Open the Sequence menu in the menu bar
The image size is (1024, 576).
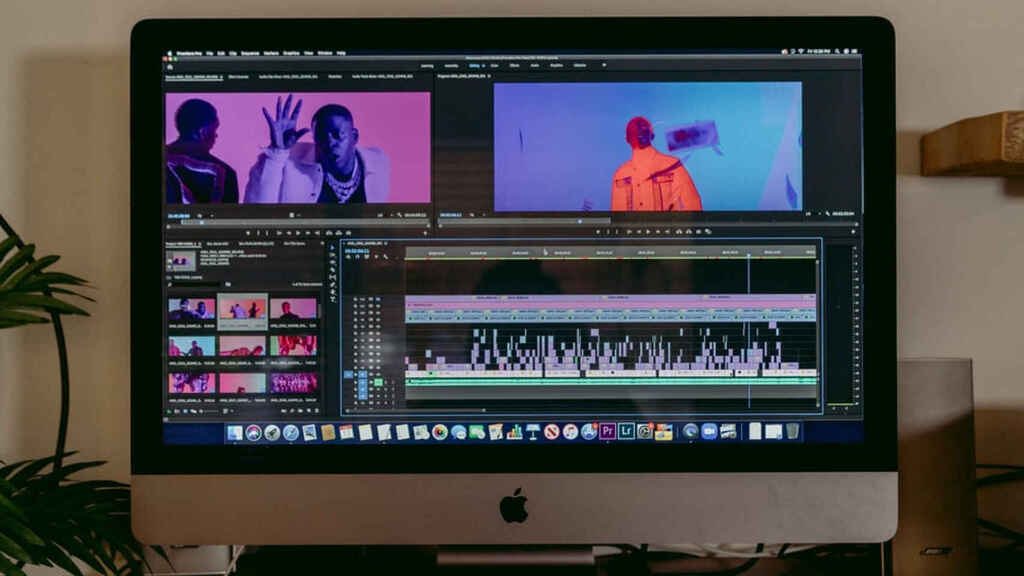pos(249,53)
